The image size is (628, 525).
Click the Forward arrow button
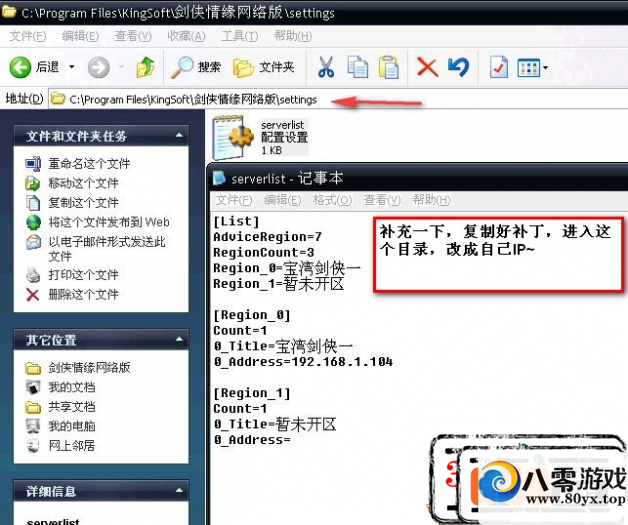click(x=99, y=67)
